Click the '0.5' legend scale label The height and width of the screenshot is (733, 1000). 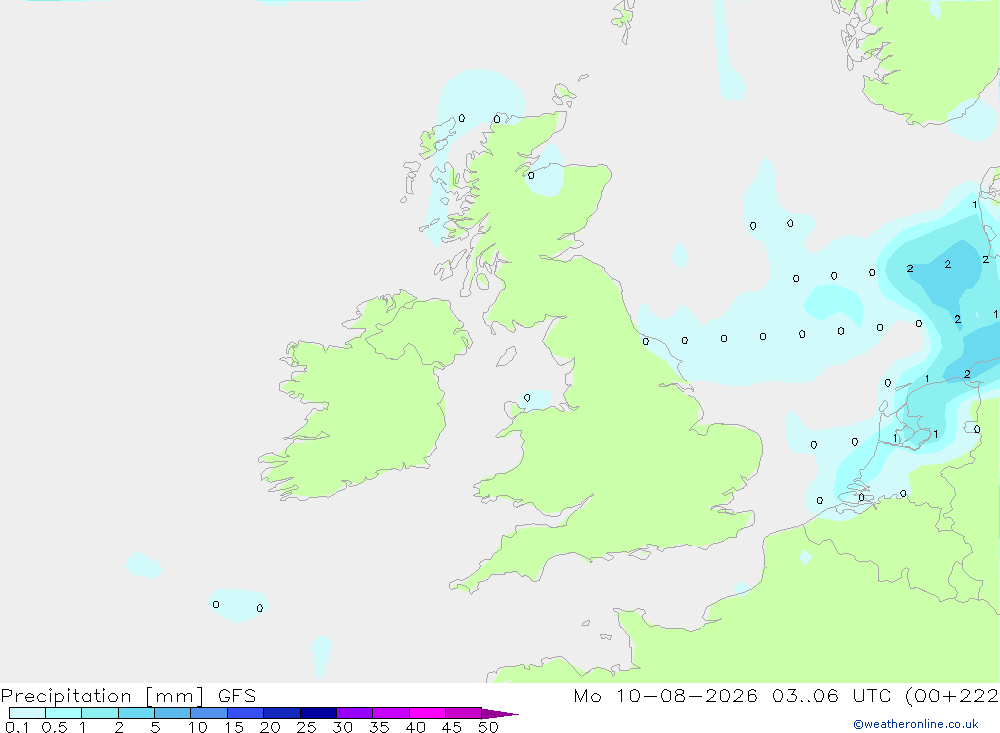click(x=54, y=727)
